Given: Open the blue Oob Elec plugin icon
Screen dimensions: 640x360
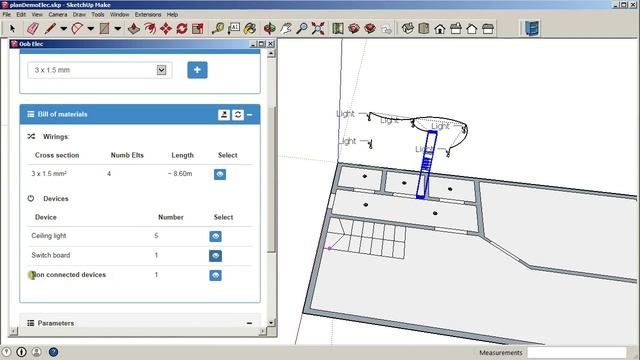Looking at the screenshot, I should [x=532, y=29].
